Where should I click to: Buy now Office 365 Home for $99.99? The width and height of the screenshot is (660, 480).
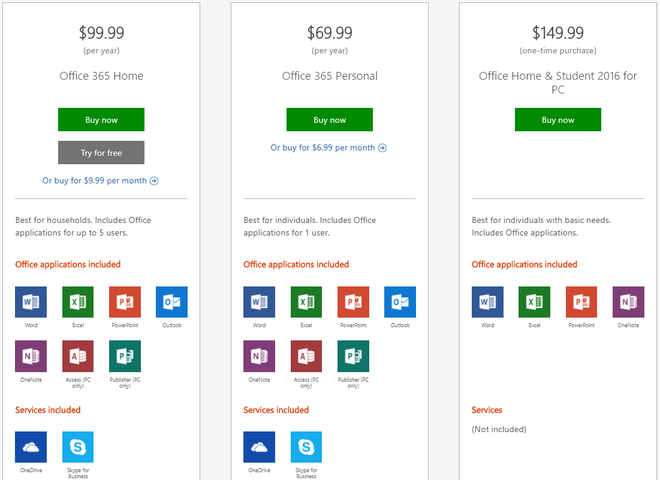click(x=101, y=120)
